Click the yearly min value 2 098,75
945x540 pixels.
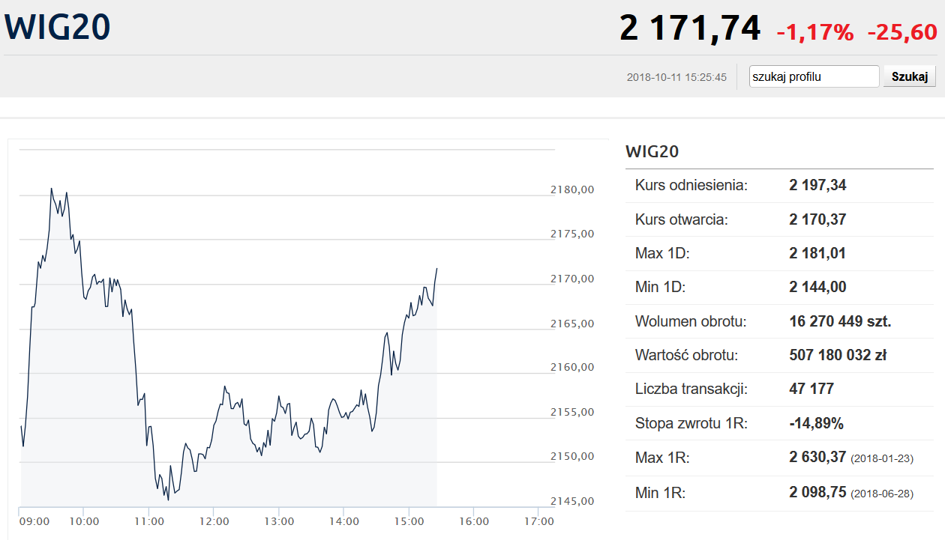click(817, 492)
